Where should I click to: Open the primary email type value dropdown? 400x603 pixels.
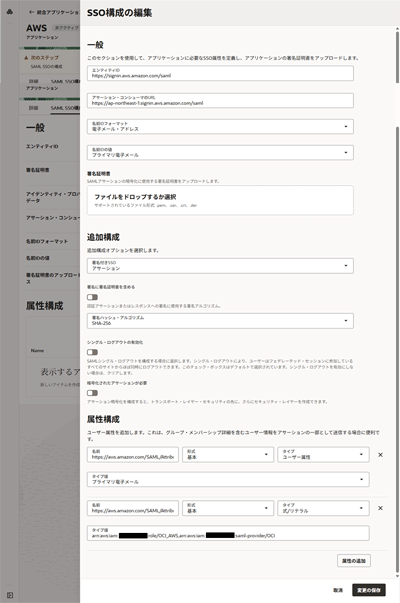228,479
